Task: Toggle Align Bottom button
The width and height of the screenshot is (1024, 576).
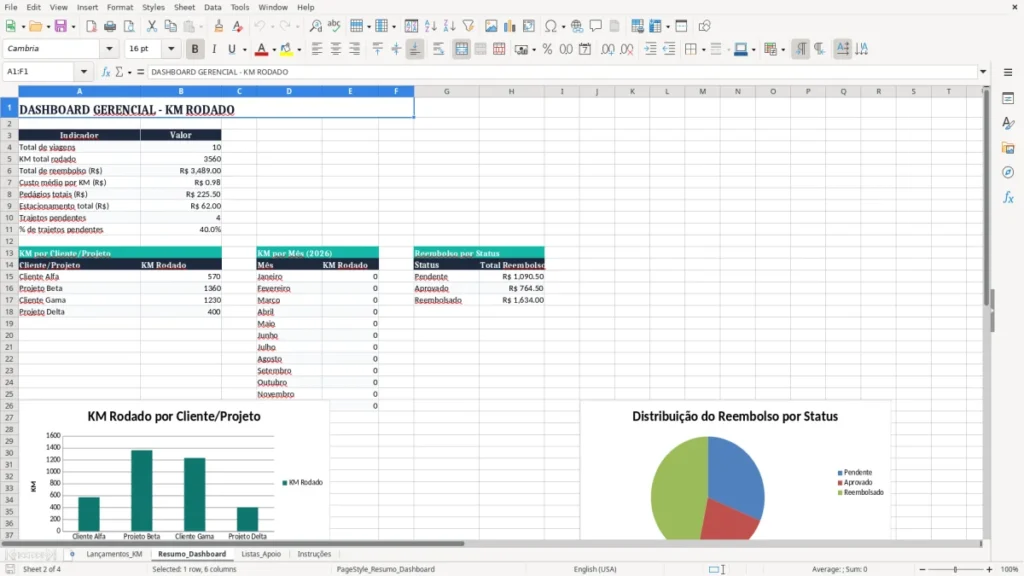Action: tap(415, 49)
